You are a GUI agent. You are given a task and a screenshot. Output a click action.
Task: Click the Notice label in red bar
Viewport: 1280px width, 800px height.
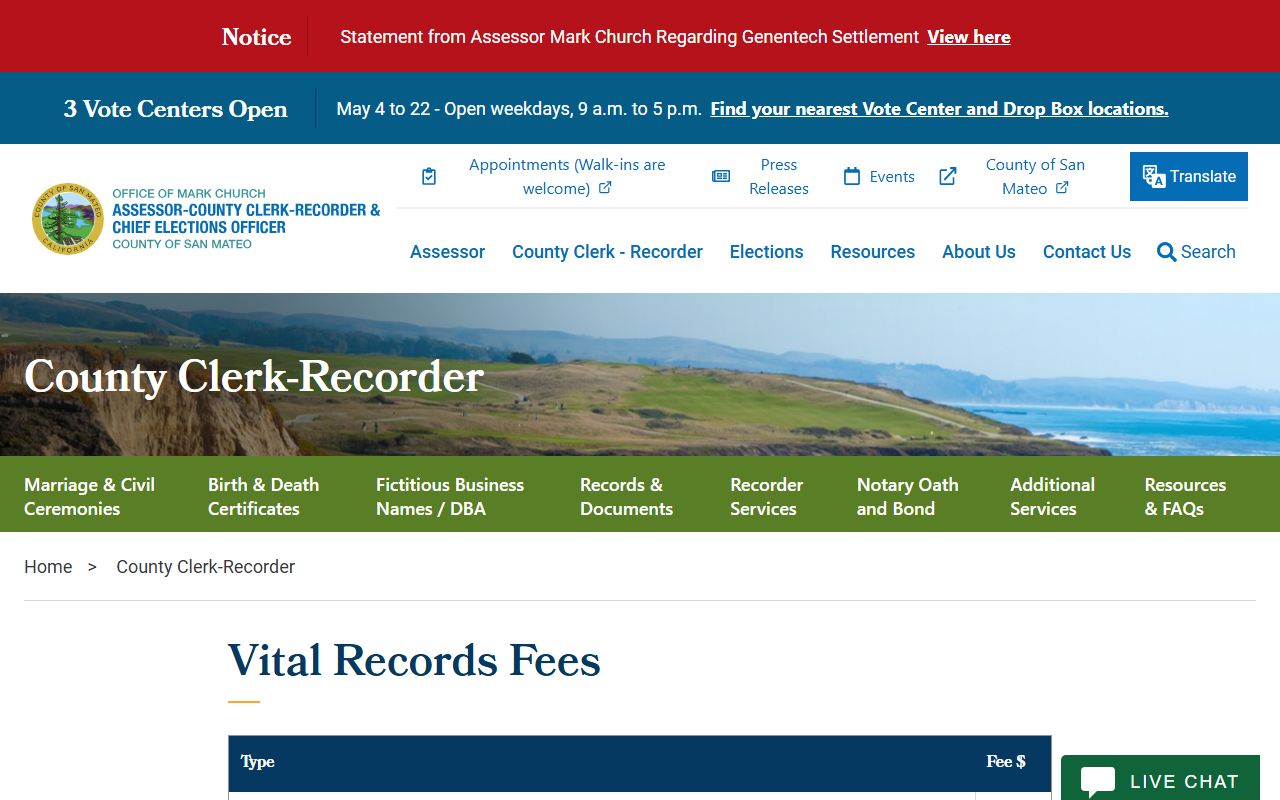click(x=256, y=37)
